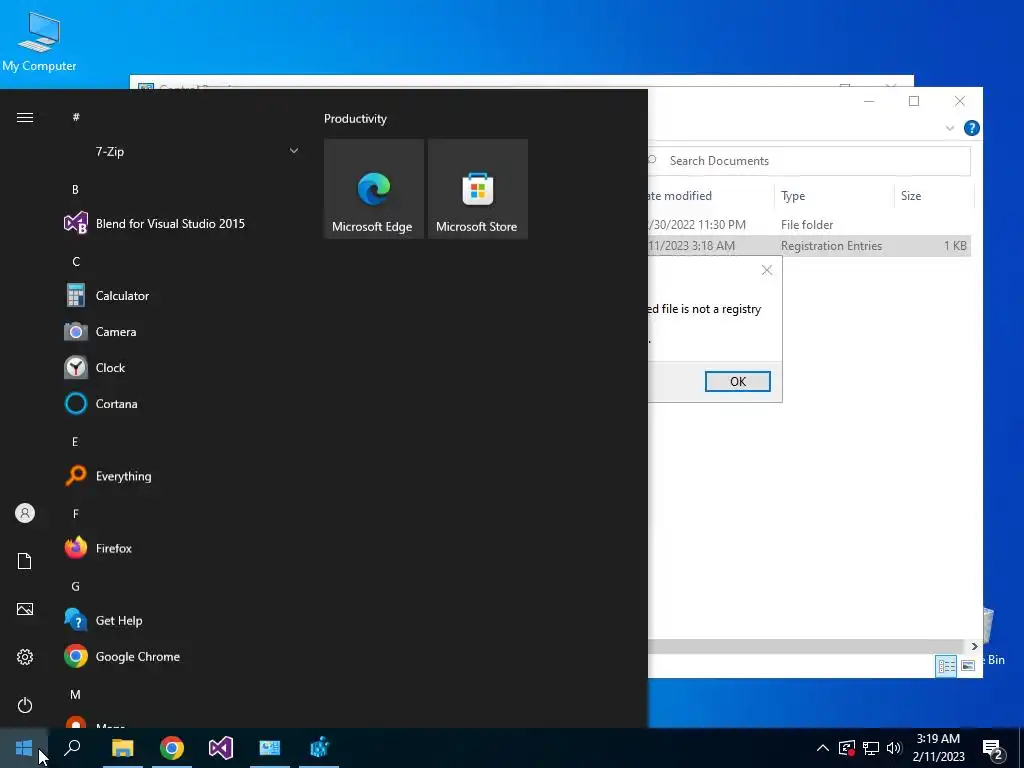Click OK in the registry error dialog

click(737, 381)
